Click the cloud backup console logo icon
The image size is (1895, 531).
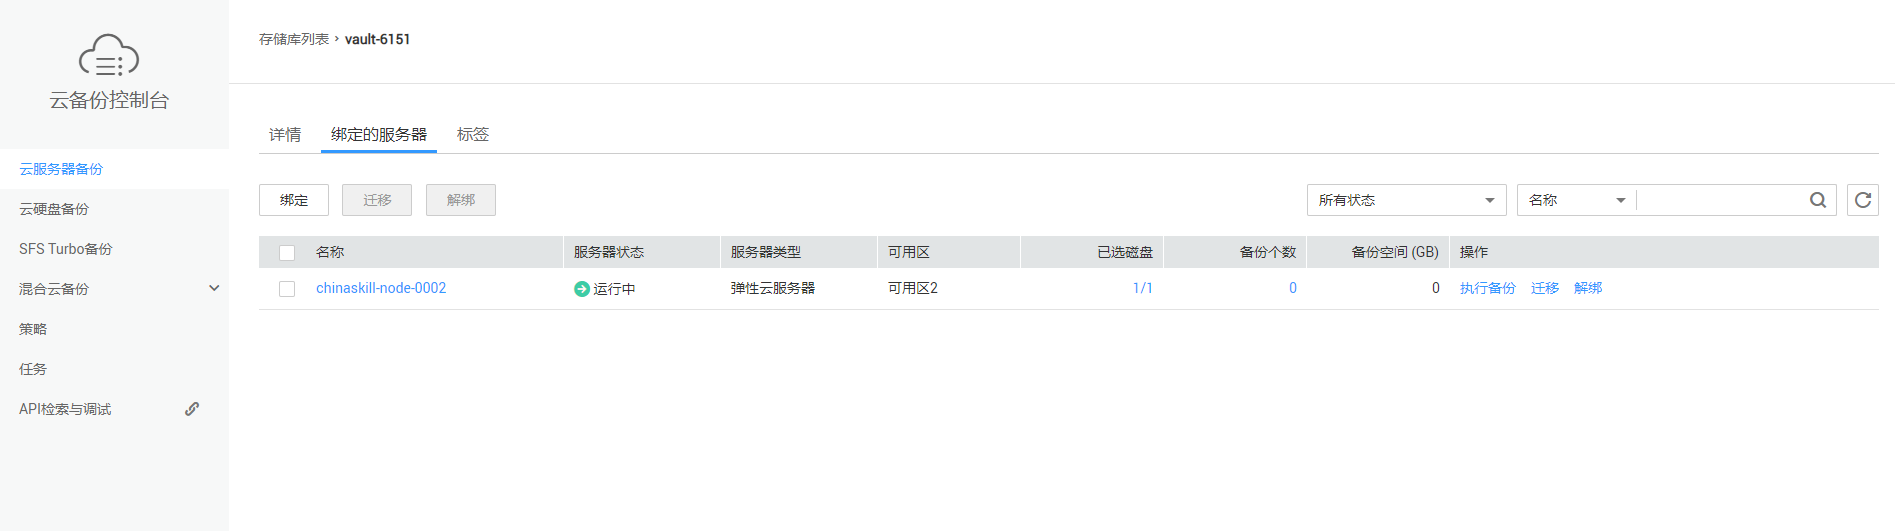109,55
